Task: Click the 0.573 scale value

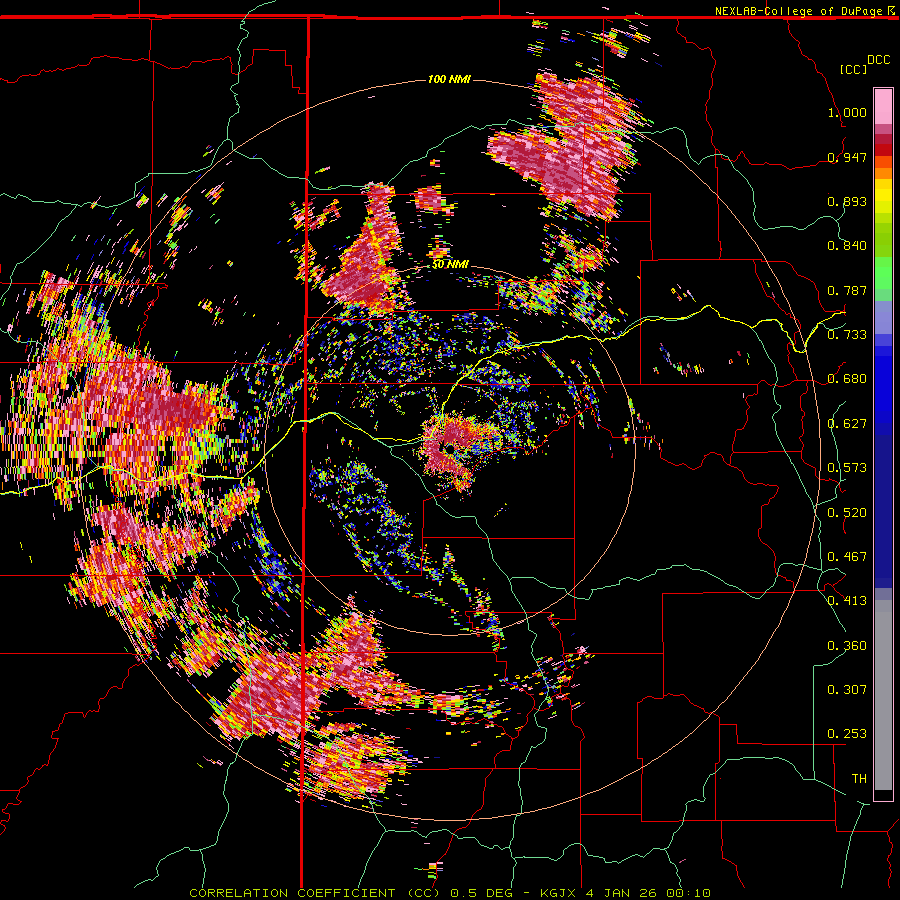Action: [x=847, y=468]
